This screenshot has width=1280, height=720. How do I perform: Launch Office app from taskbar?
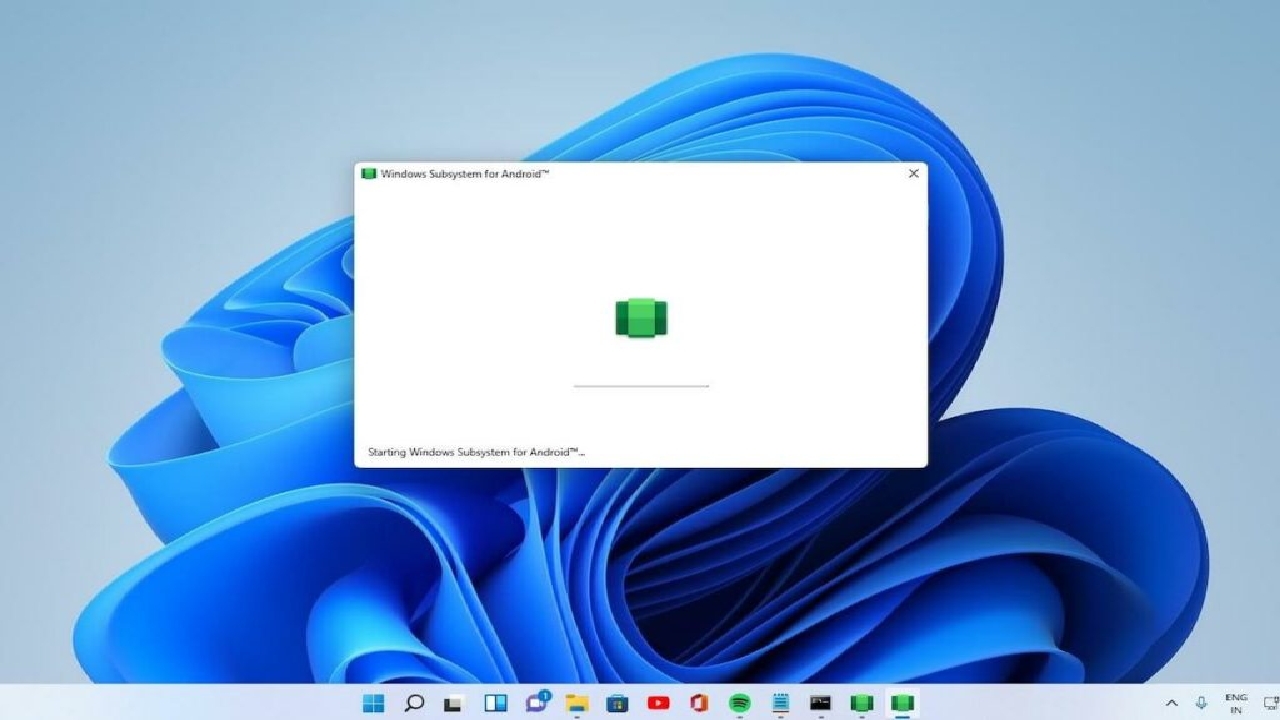[x=699, y=703]
